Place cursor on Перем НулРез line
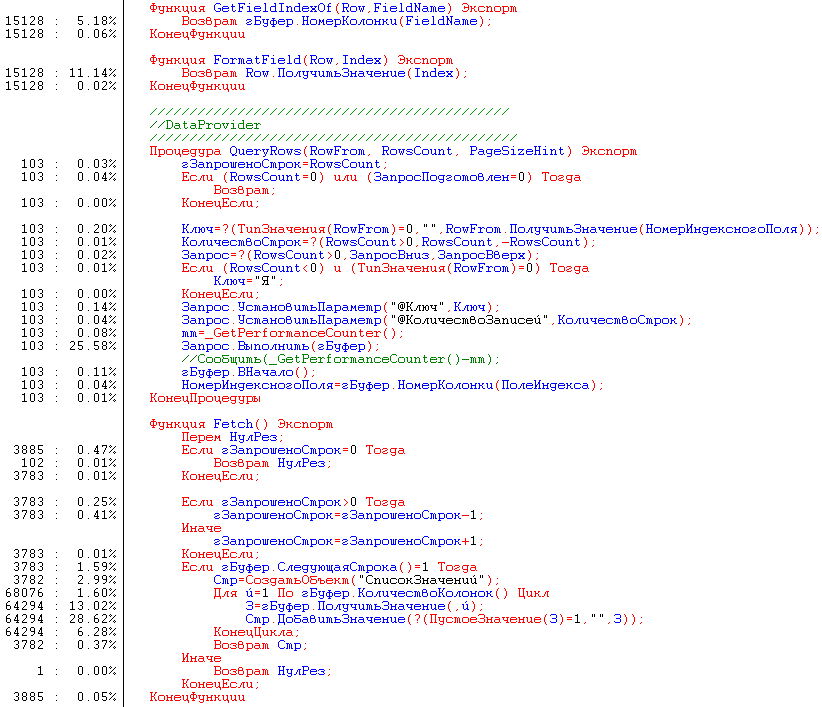The image size is (822, 707). pos(232,437)
